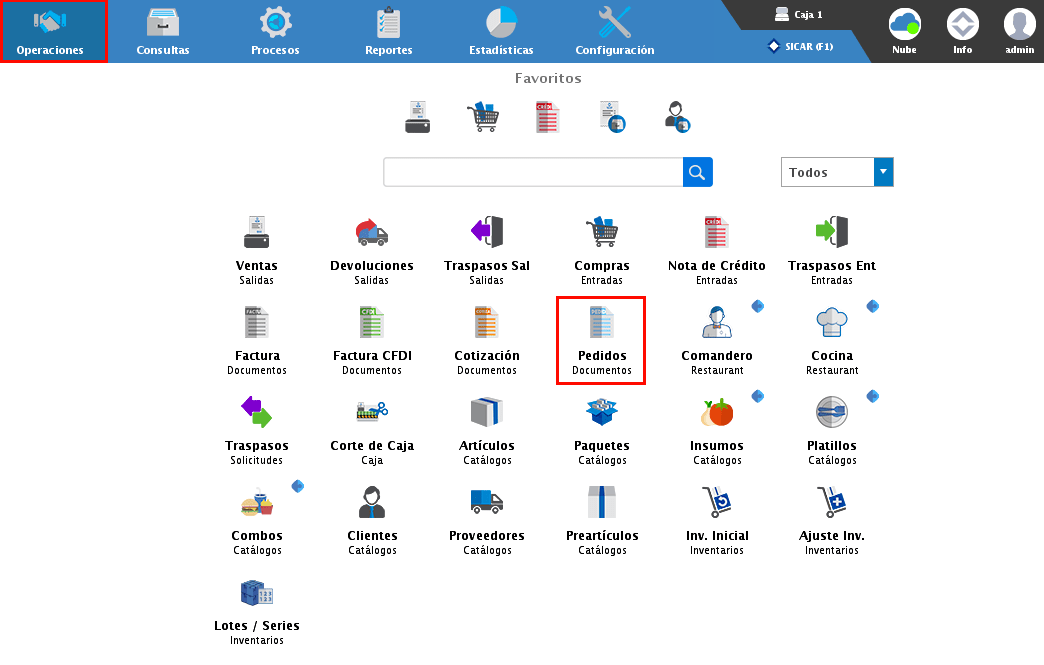Launch the Compras shopping cart module
This screenshot has height=665, width=1044.
tap(602, 233)
